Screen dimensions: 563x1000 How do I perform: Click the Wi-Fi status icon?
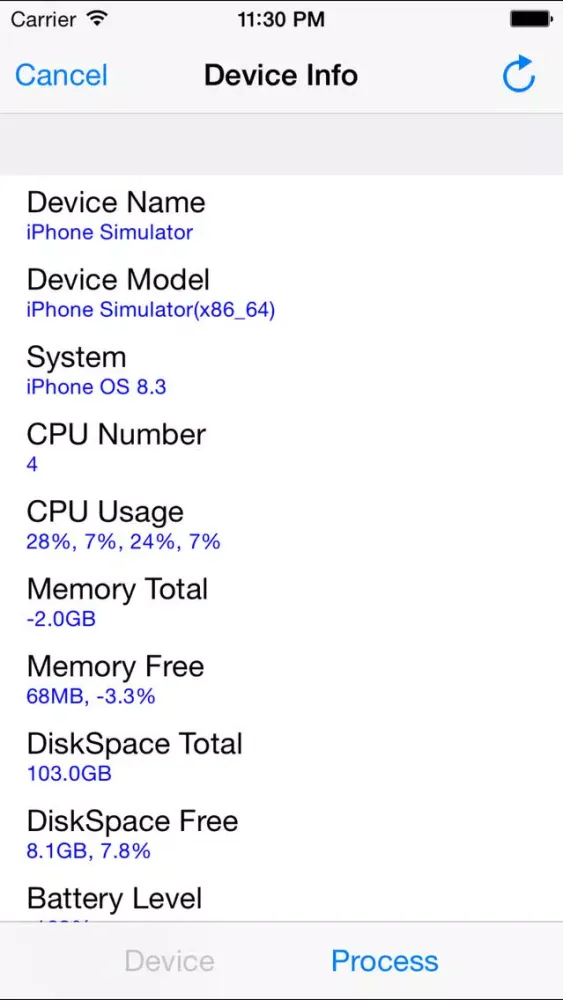coord(97,19)
